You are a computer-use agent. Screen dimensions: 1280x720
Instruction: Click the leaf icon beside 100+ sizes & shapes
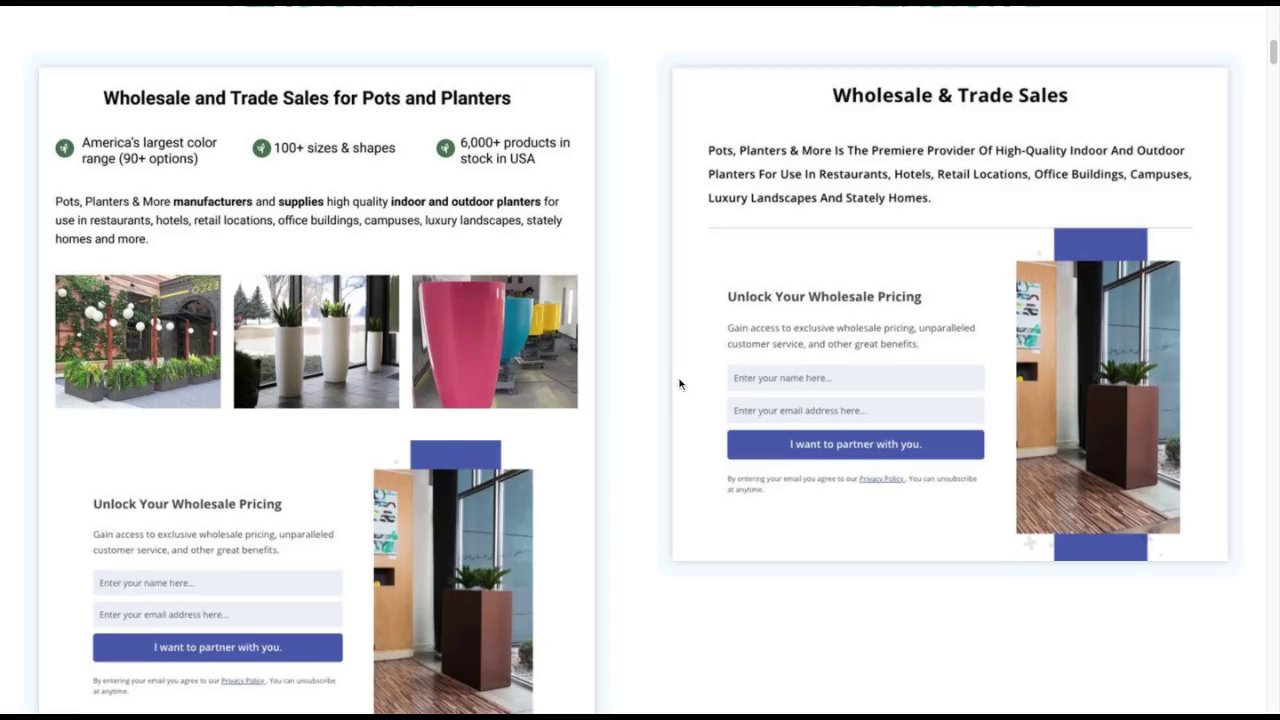click(262, 148)
